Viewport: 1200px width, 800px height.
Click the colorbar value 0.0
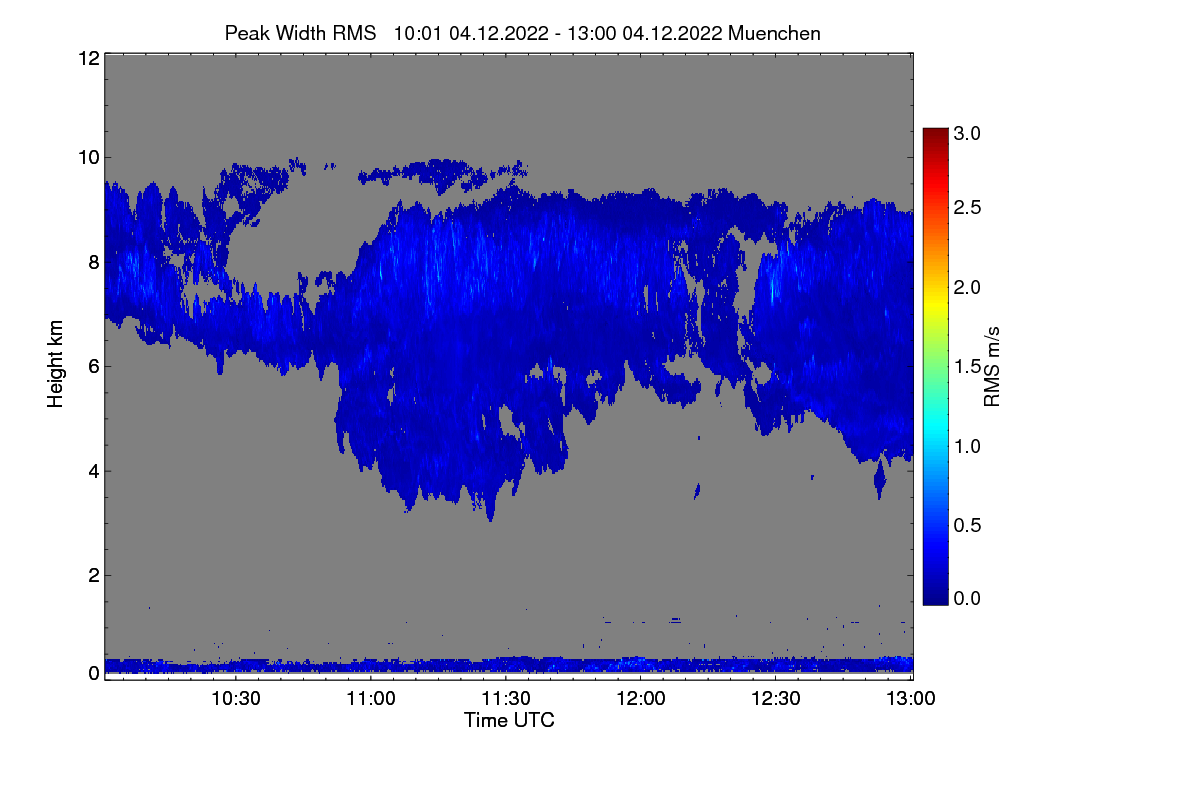(967, 598)
